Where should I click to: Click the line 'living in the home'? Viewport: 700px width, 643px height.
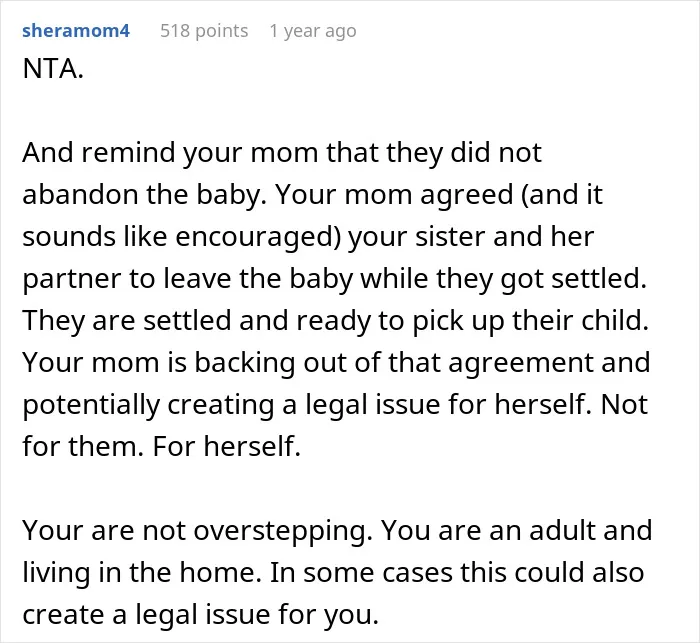(333, 572)
